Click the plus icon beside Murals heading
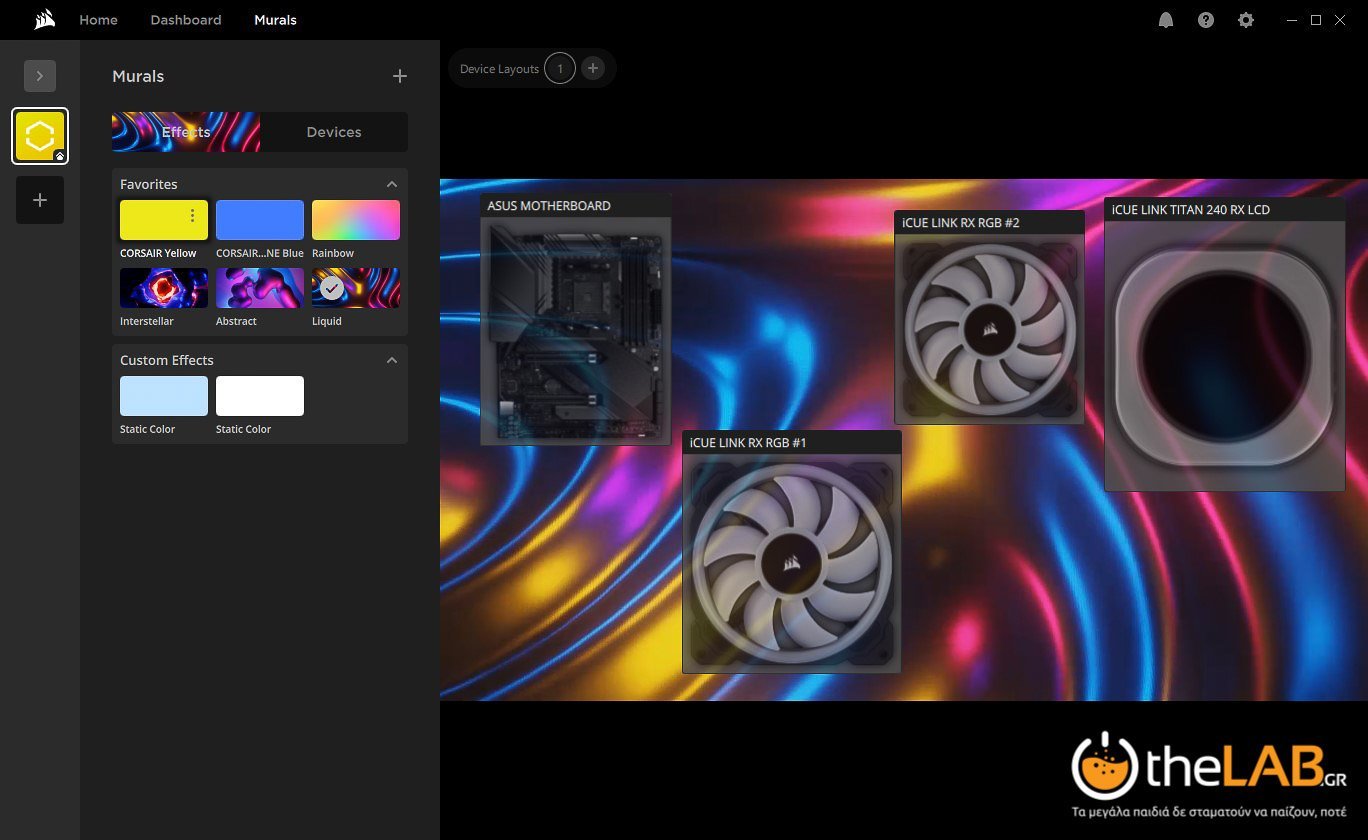The height and width of the screenshot is (840, 1368). 400,76
